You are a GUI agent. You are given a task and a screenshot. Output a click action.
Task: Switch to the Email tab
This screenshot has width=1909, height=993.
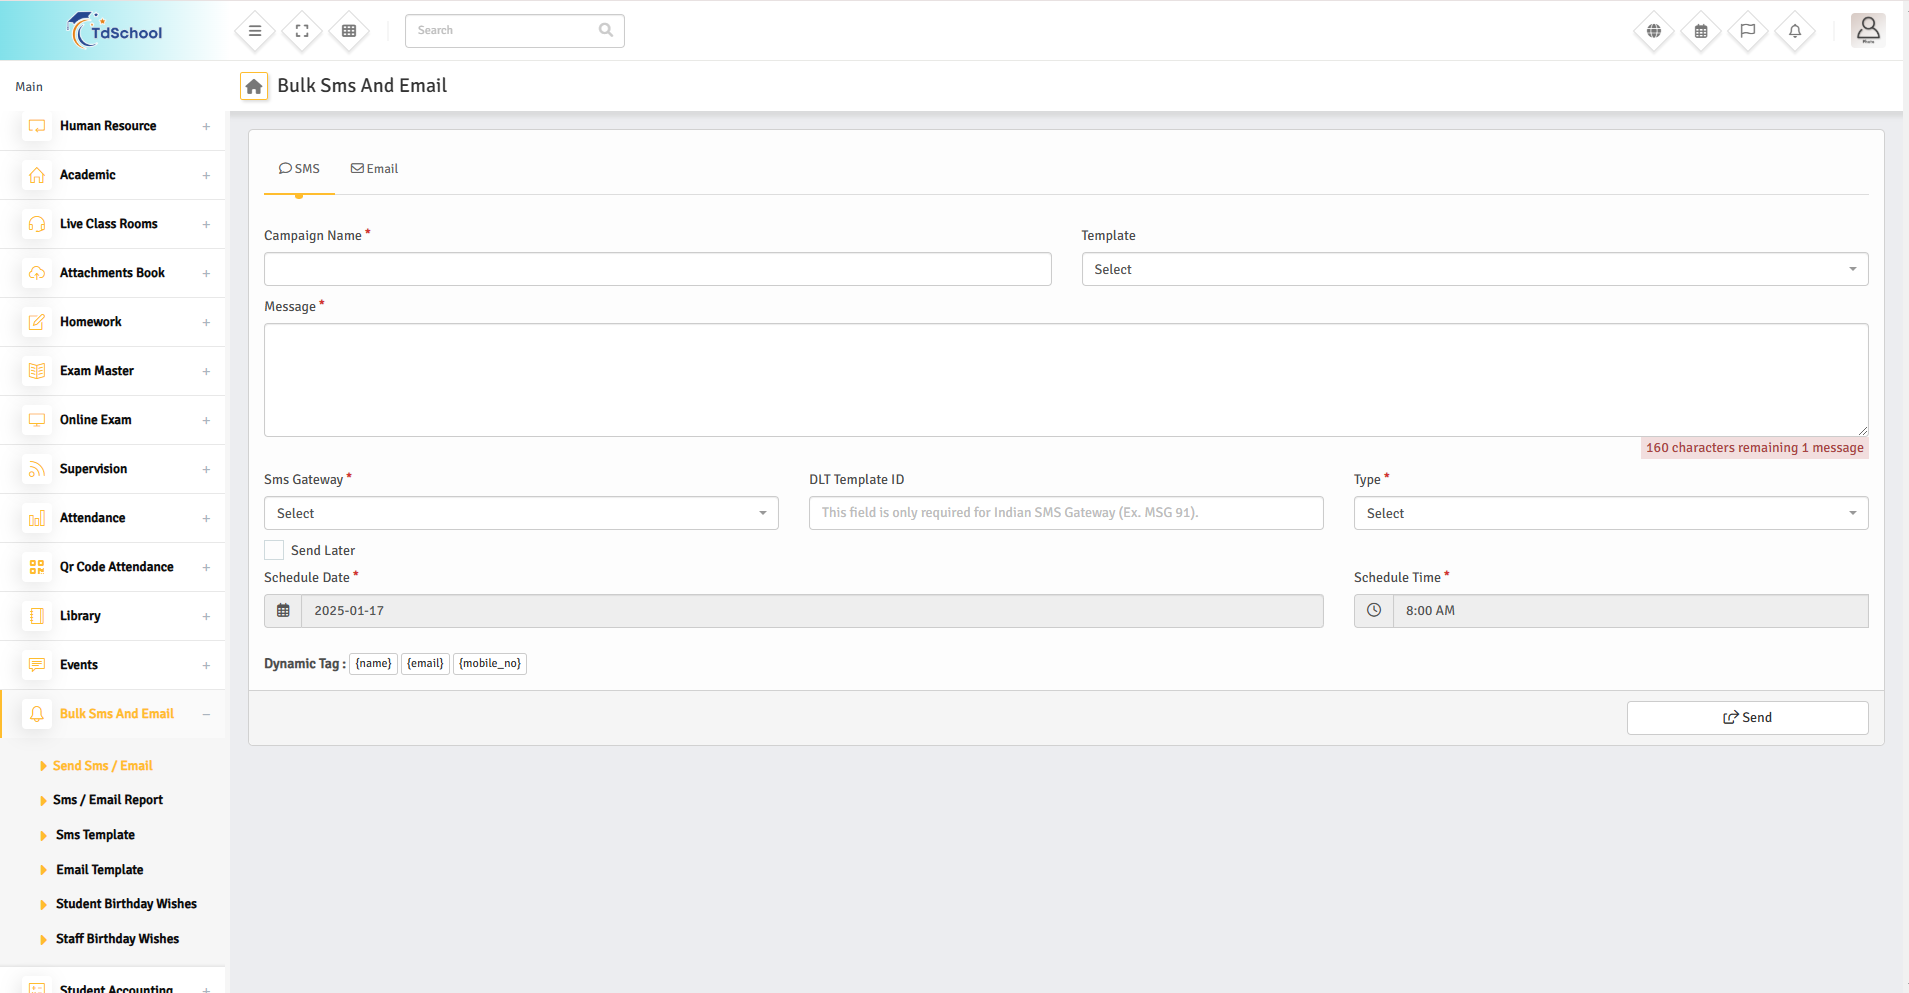coord(374,169)
